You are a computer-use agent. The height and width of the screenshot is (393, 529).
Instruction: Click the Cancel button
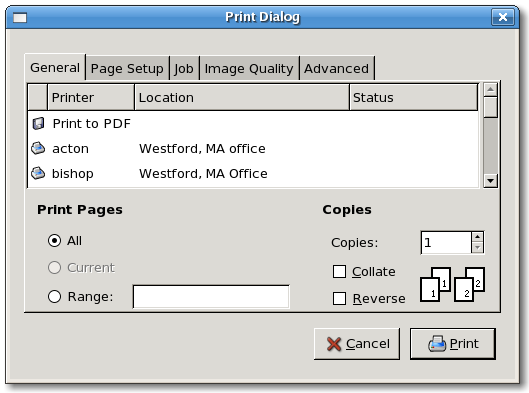point(357,344)
